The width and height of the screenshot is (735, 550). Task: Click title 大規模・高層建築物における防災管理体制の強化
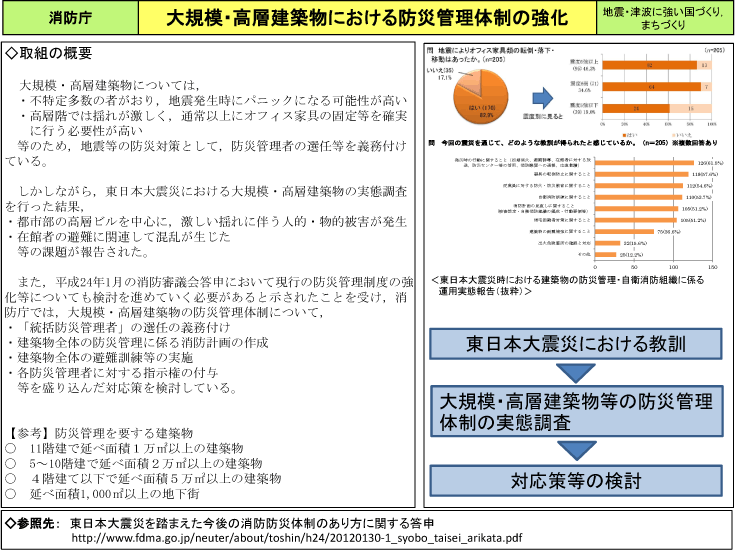pyautogui.click(x=367, y=18)
